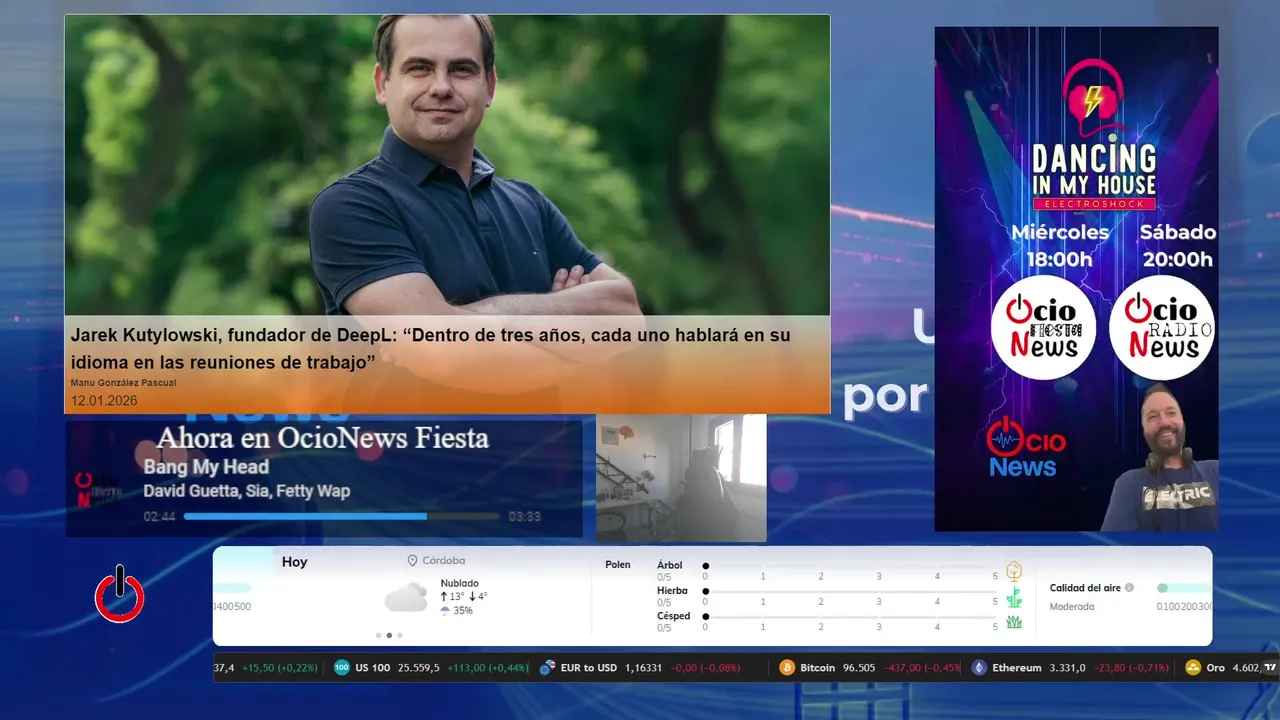Click the EUR to USD flag icon
Viewport: 1280px width, 720px height.
547,667
